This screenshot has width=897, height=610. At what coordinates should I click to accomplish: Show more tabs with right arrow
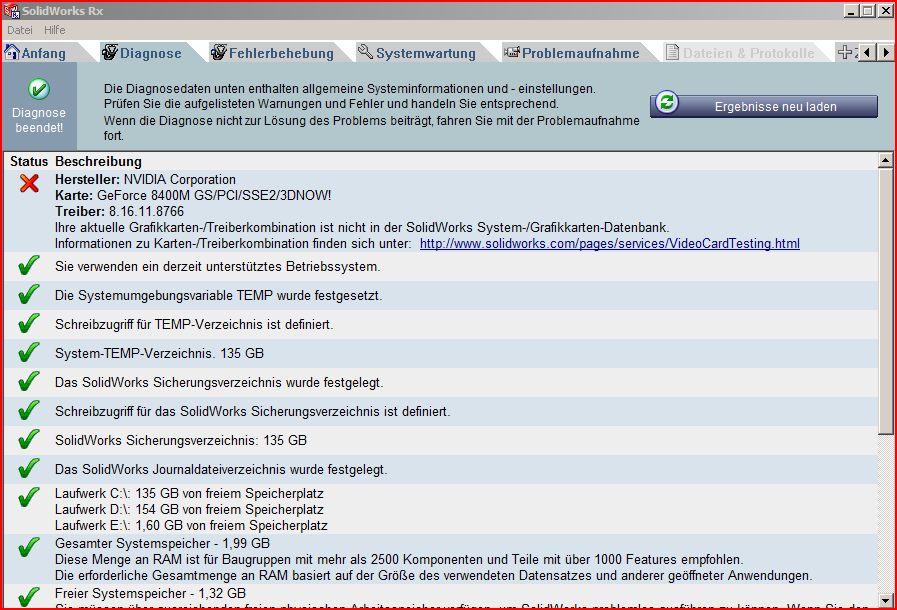[x=886, y=52]
